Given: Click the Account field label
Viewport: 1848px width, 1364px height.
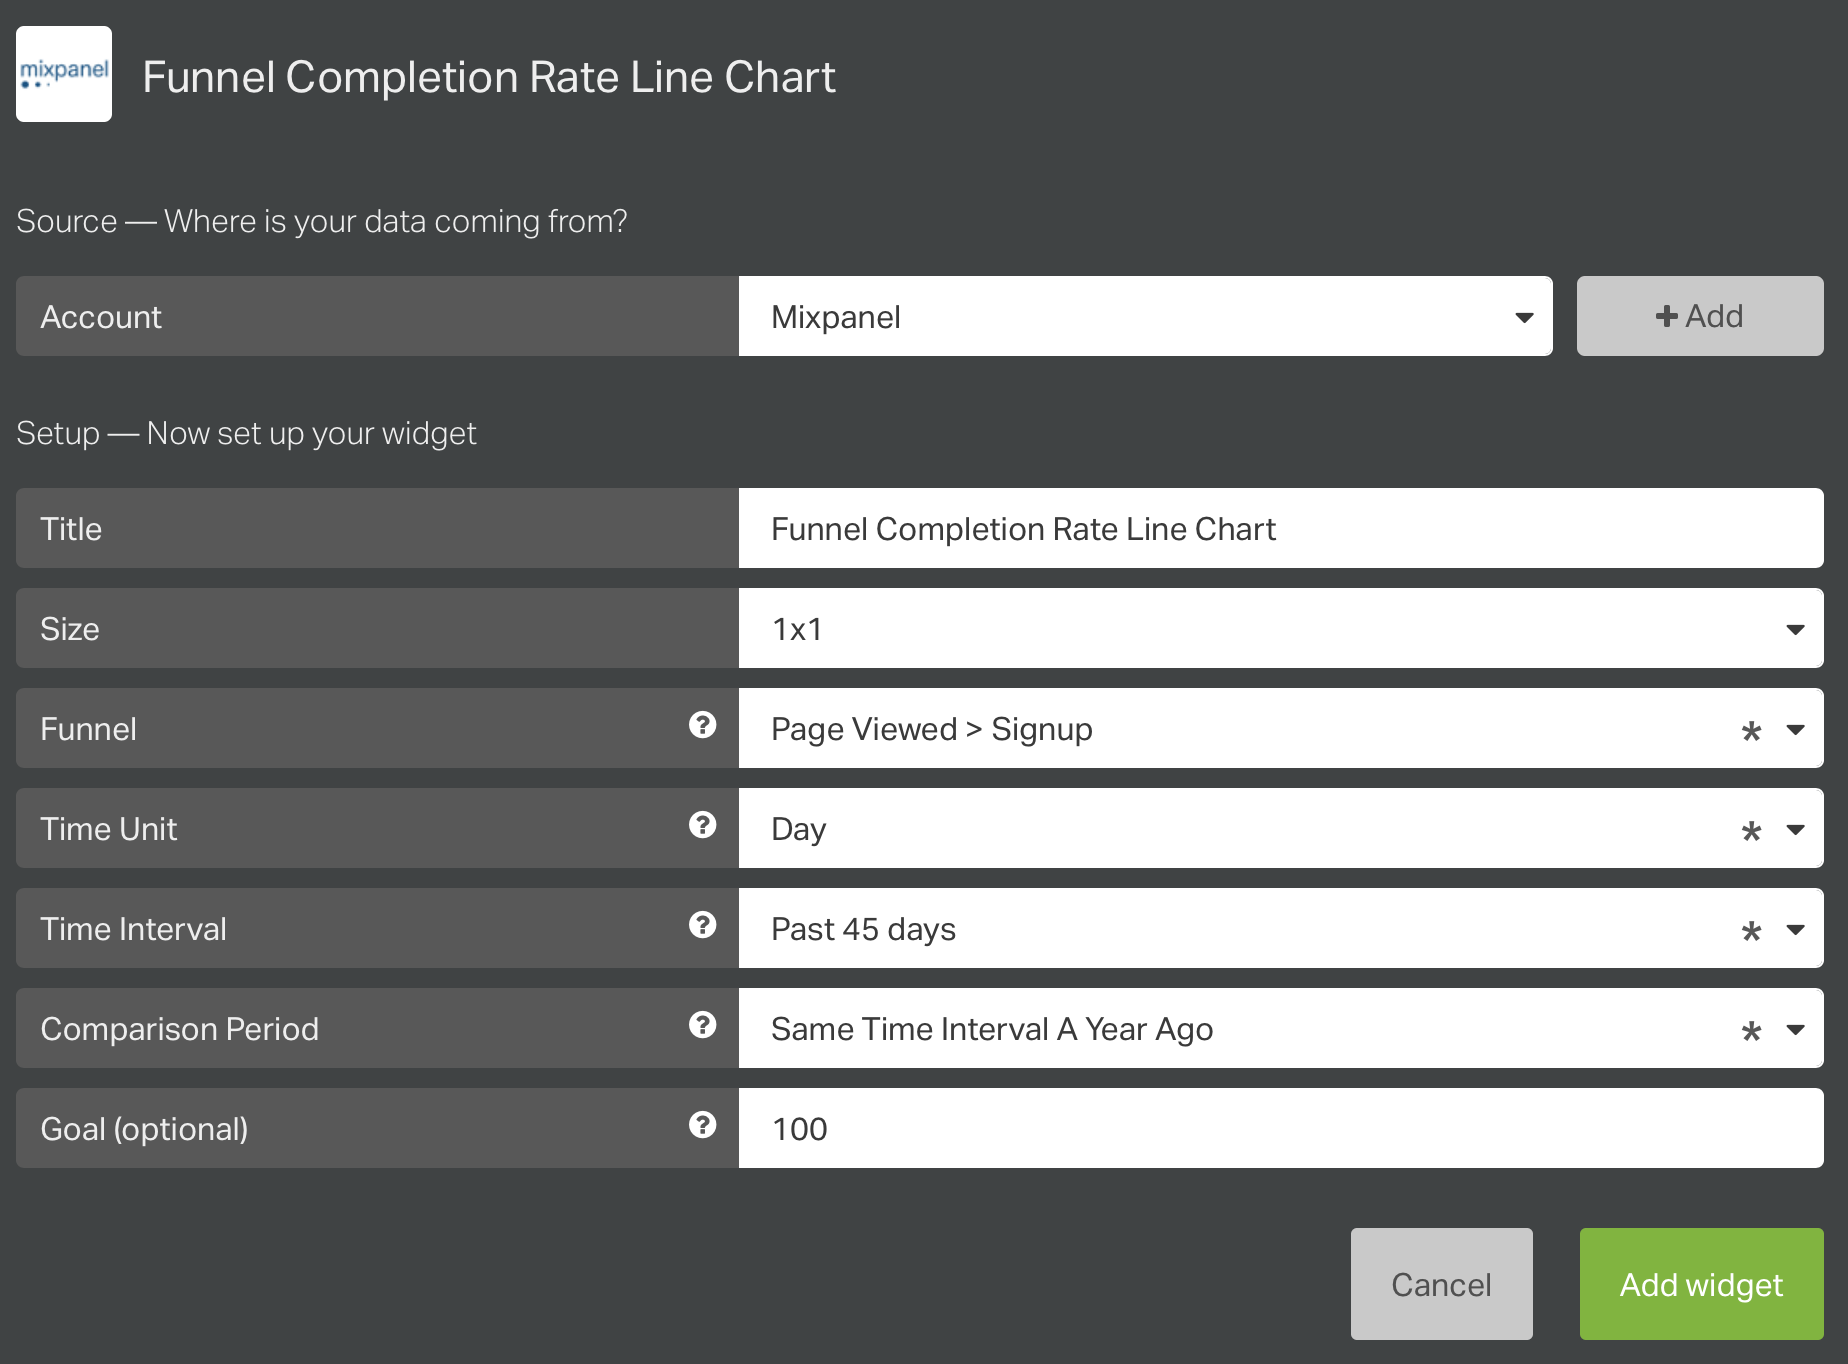Looking at the screenshot, I should [101, 317].
